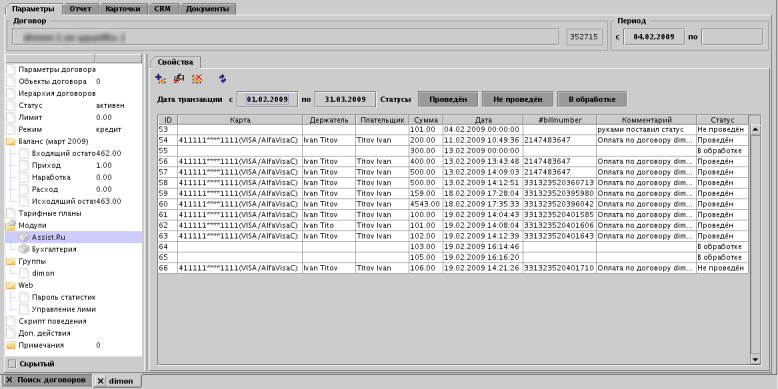
Task: Toggle the Скрытый checkbox
Action: click(12, 364)
